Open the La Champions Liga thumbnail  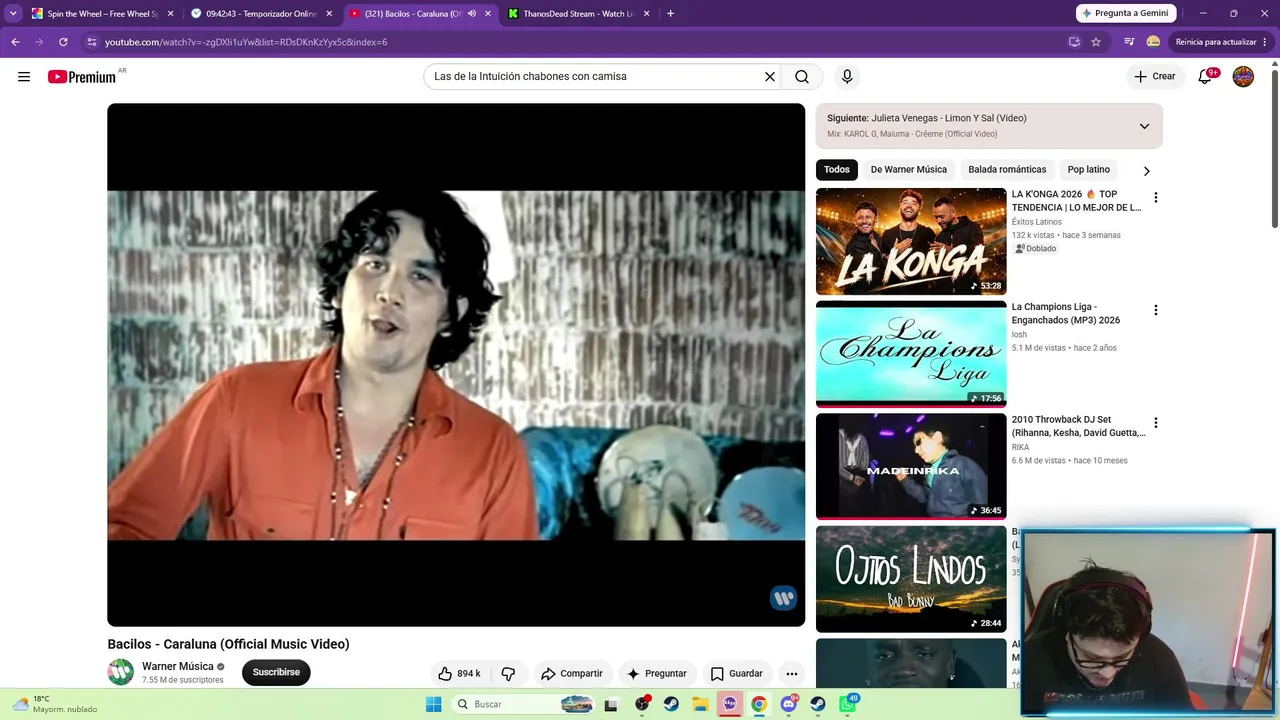pyautogui.click(x=911, y=354)
